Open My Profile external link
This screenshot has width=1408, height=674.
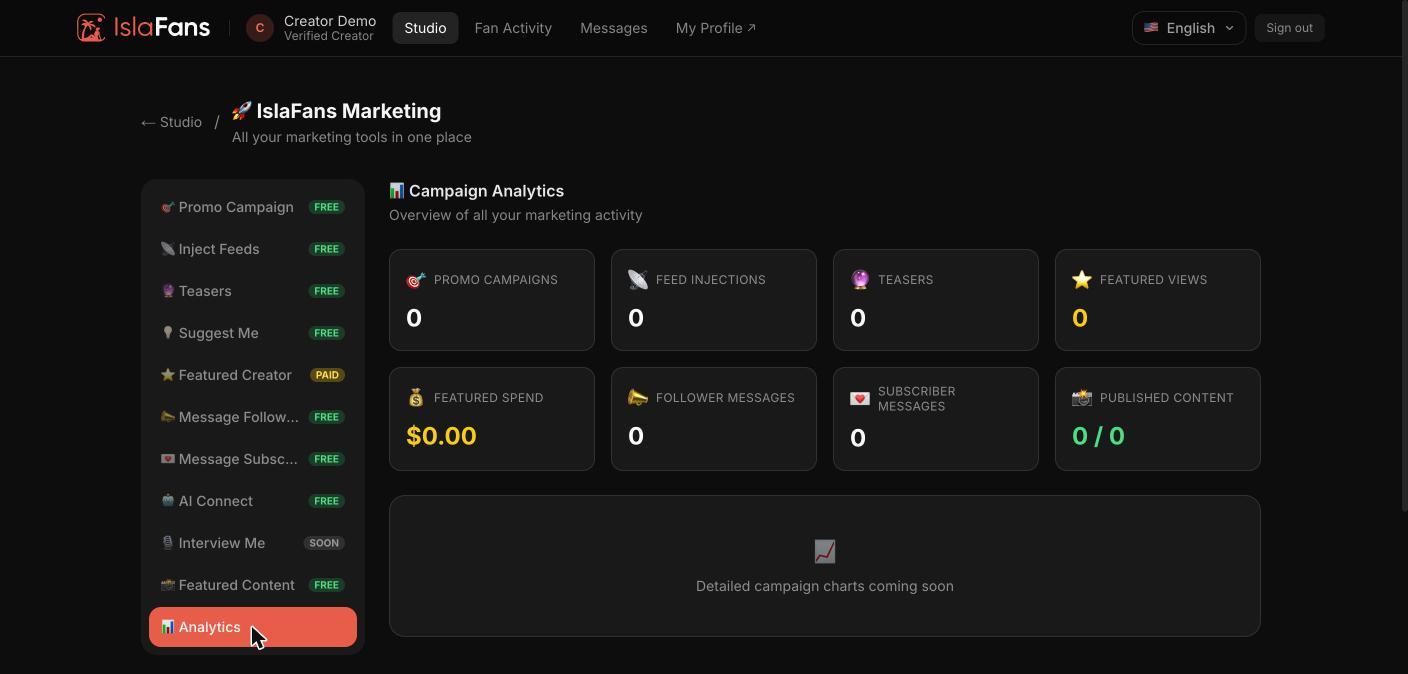(x=716, y=28)
